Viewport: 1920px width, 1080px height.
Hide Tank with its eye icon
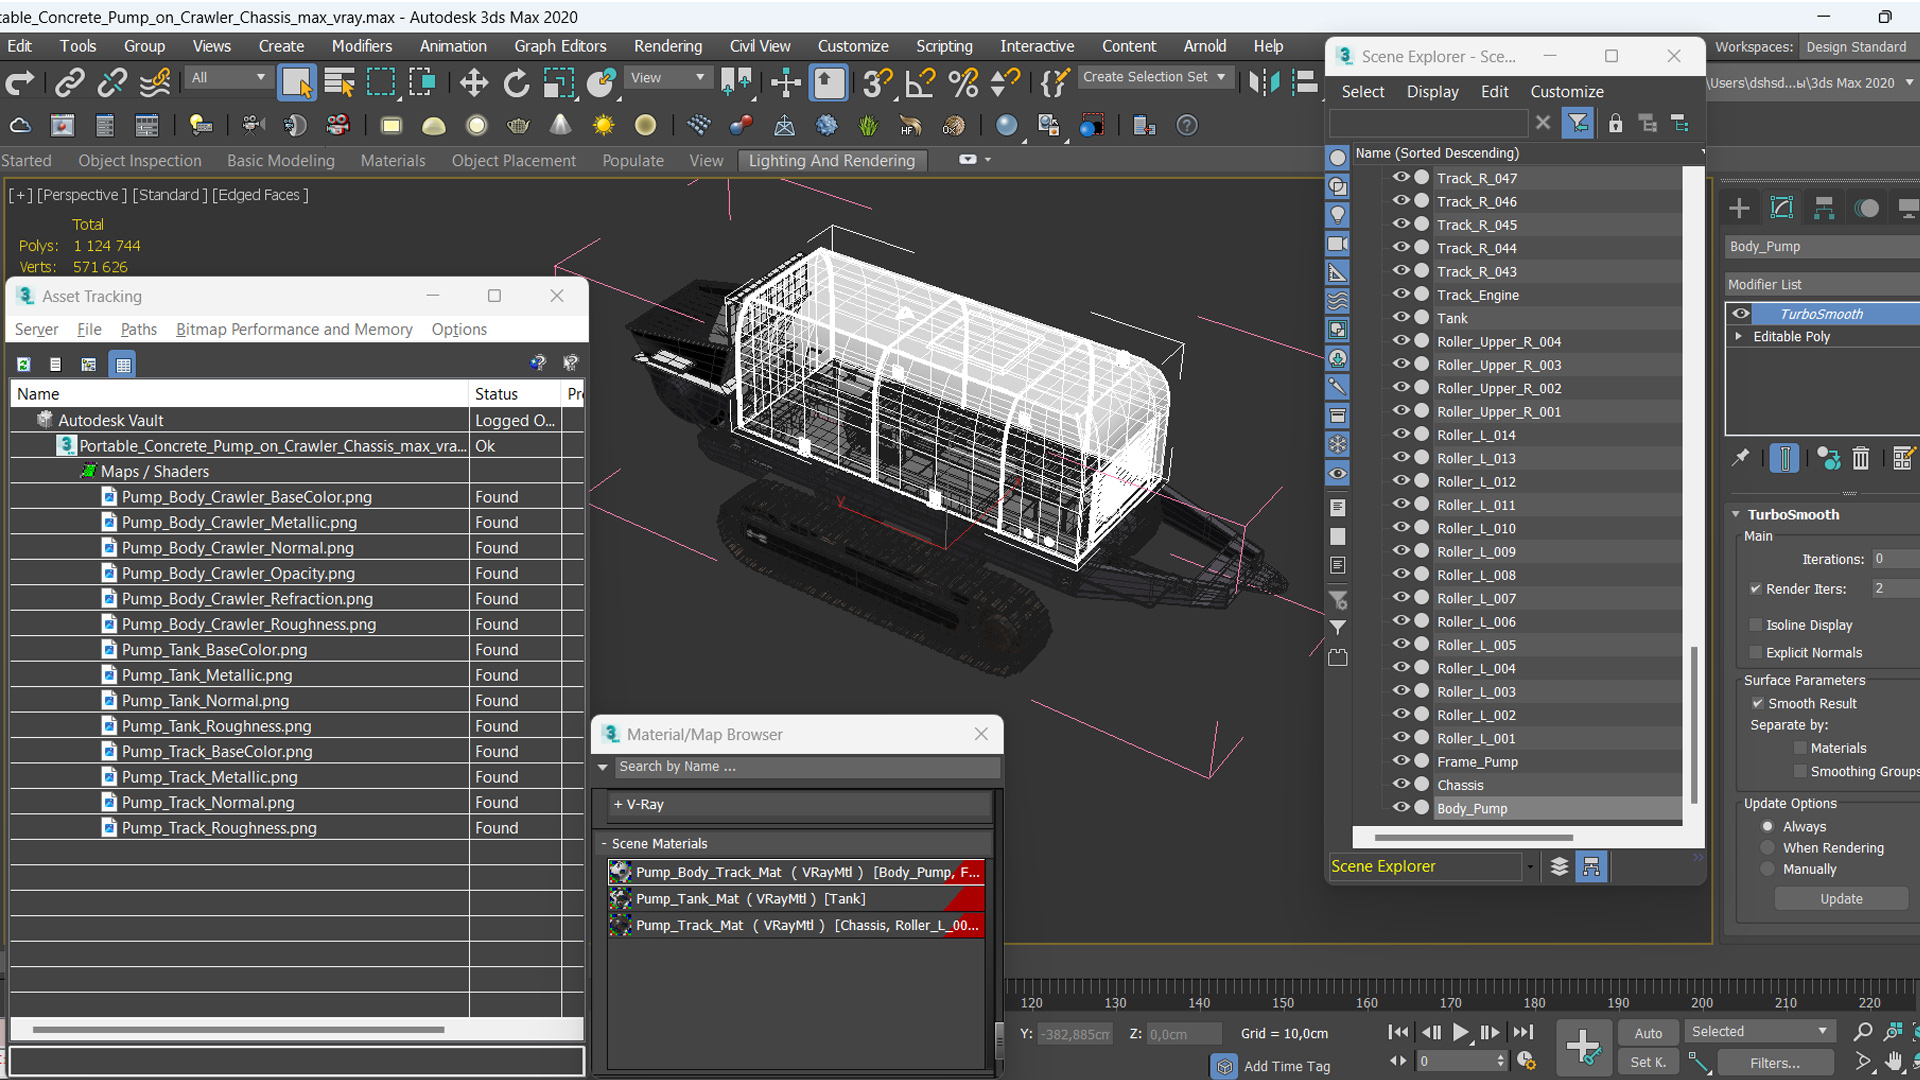point(1400,317)
